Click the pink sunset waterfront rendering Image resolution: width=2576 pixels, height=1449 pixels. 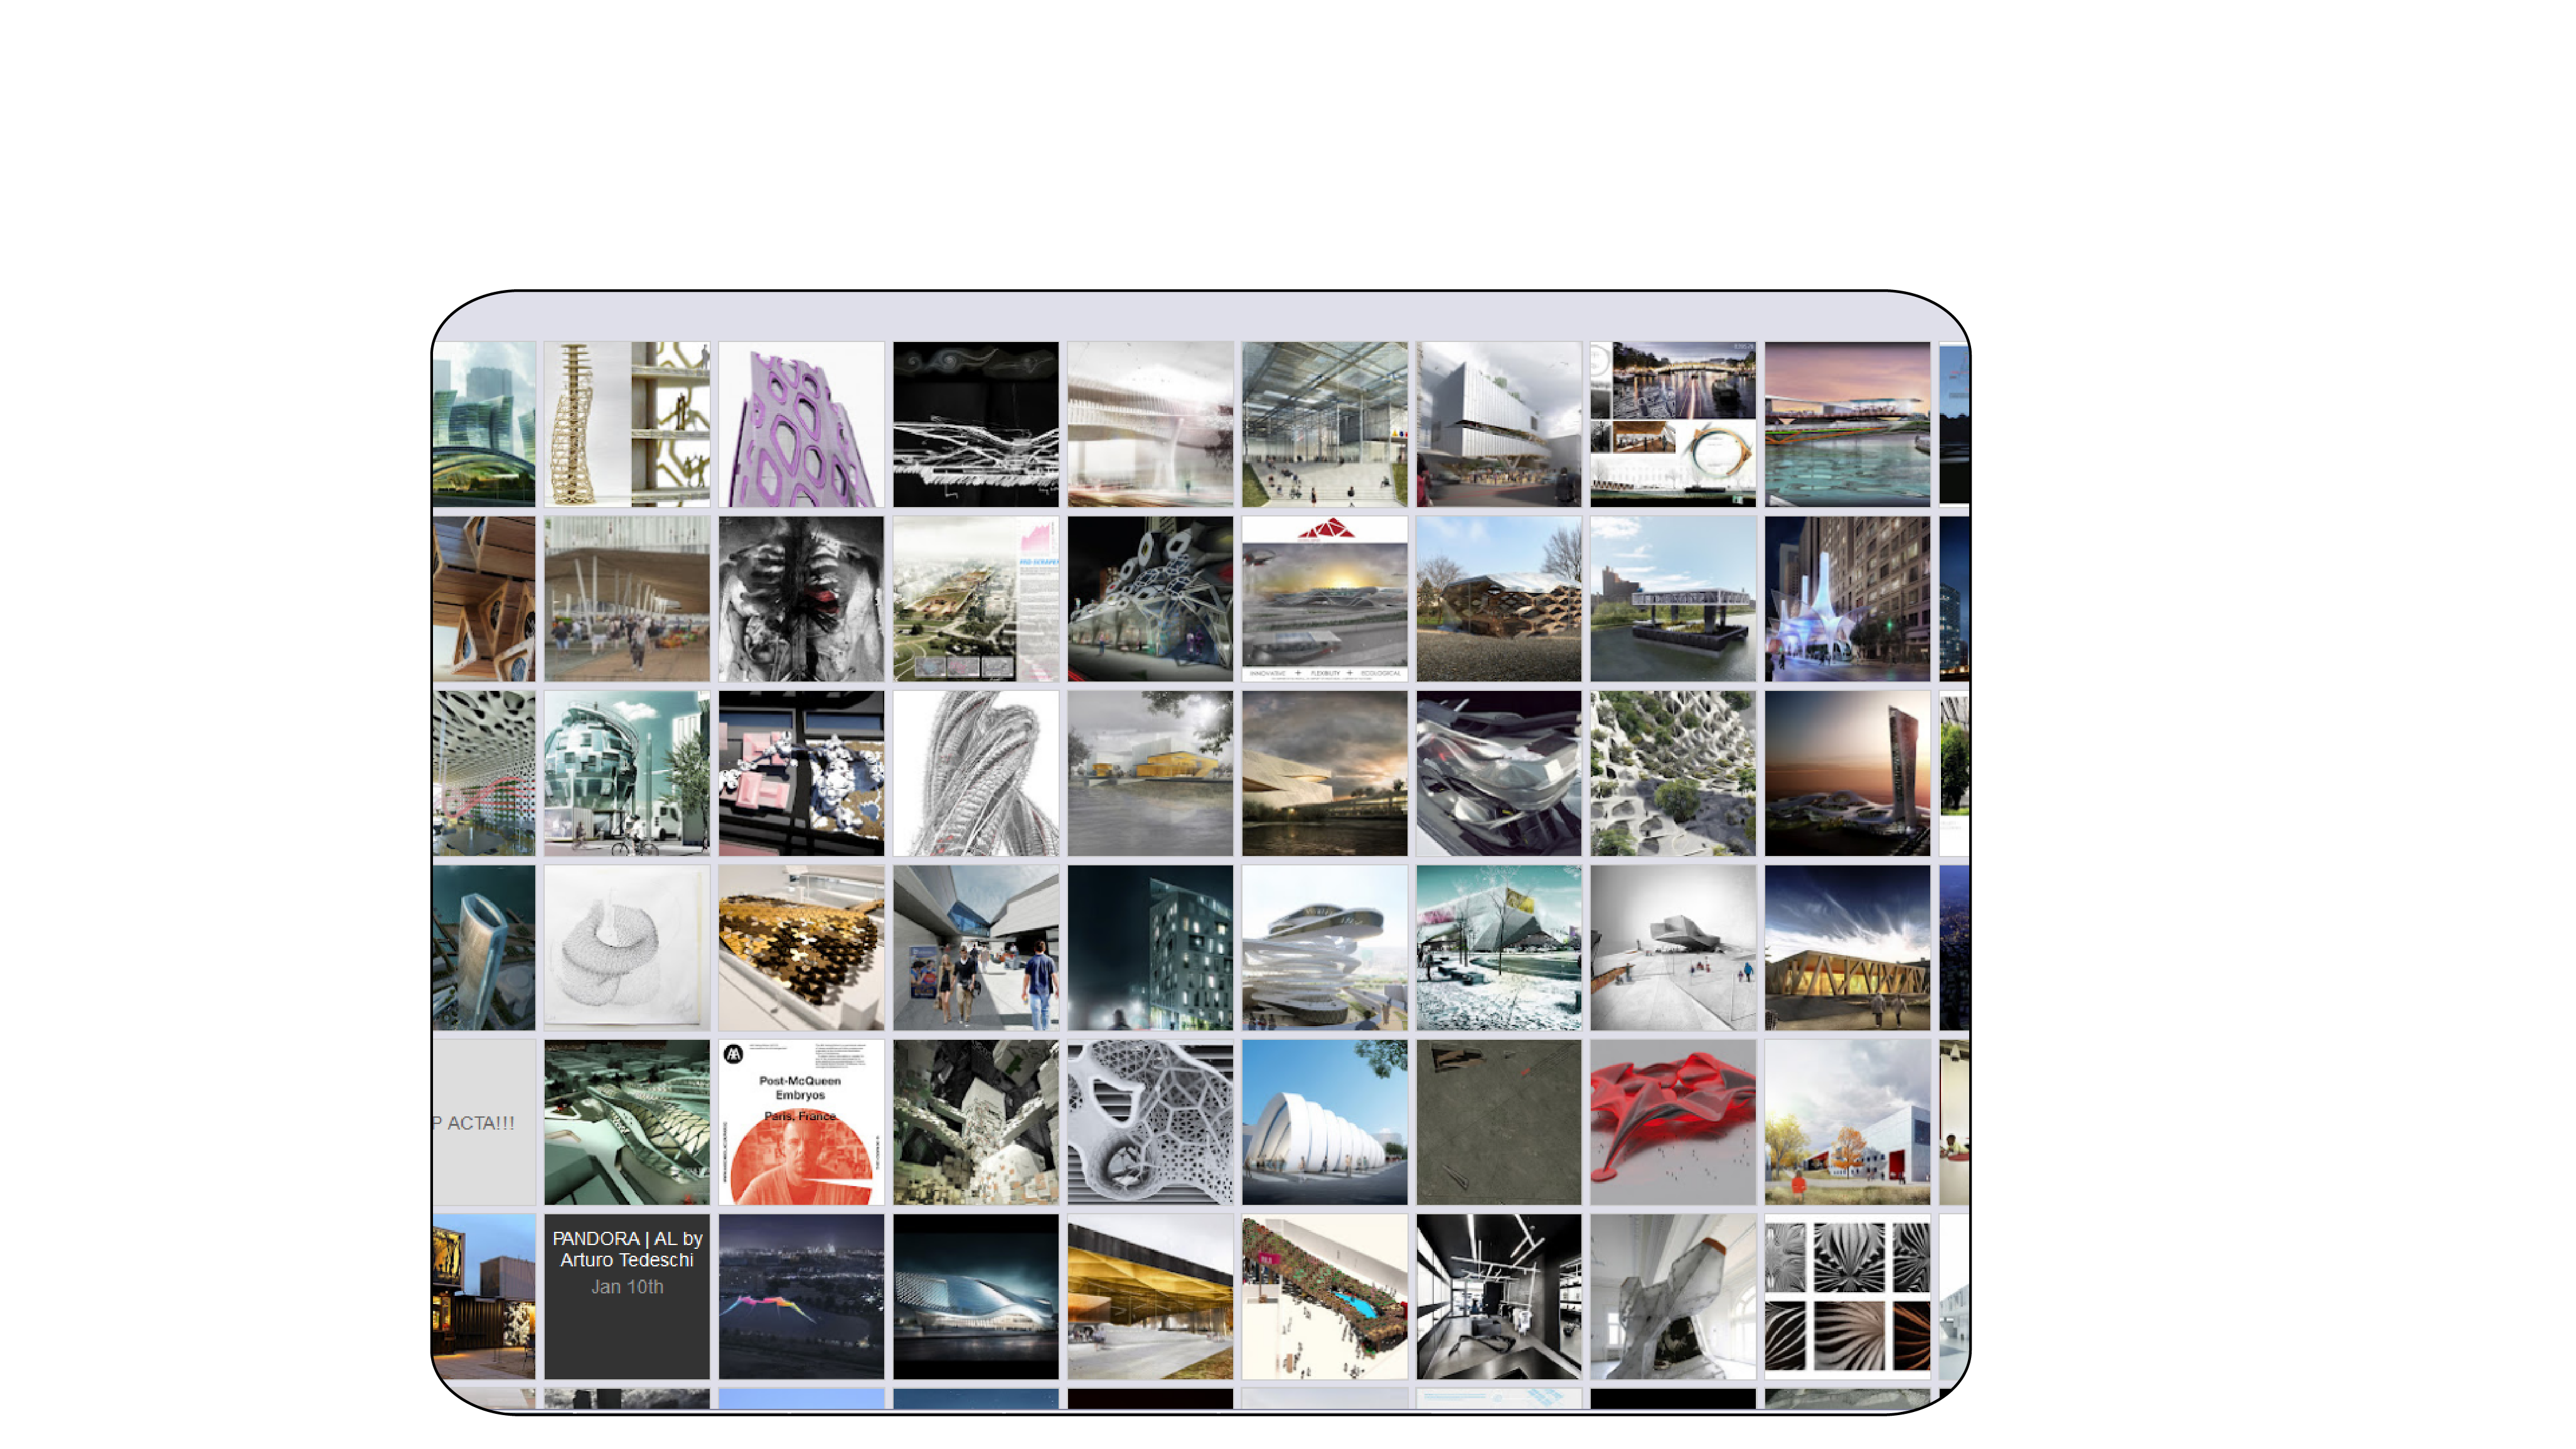tap(1846, 424)
